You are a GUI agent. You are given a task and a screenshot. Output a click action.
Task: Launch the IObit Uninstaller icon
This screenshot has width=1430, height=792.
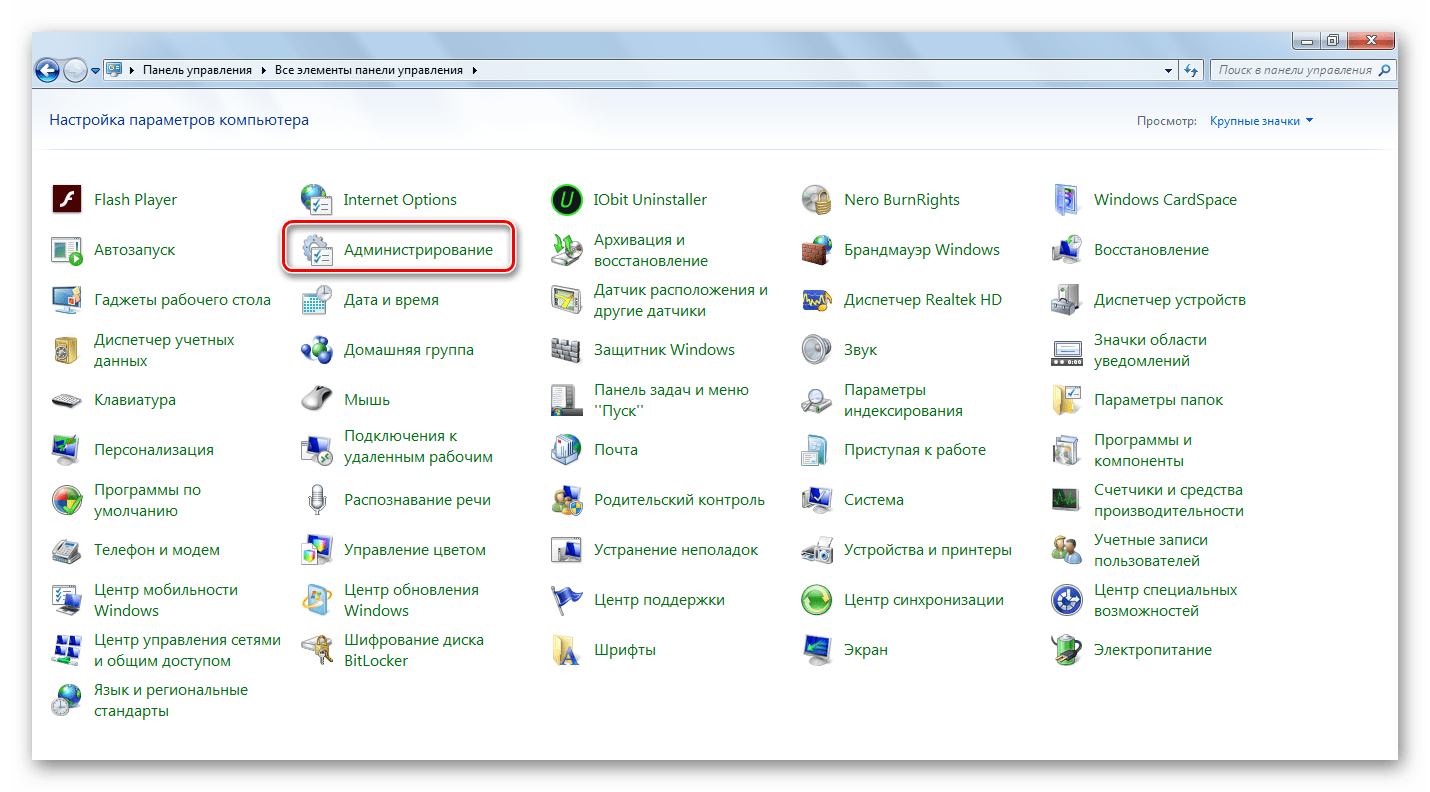click(x=567, y=200)
